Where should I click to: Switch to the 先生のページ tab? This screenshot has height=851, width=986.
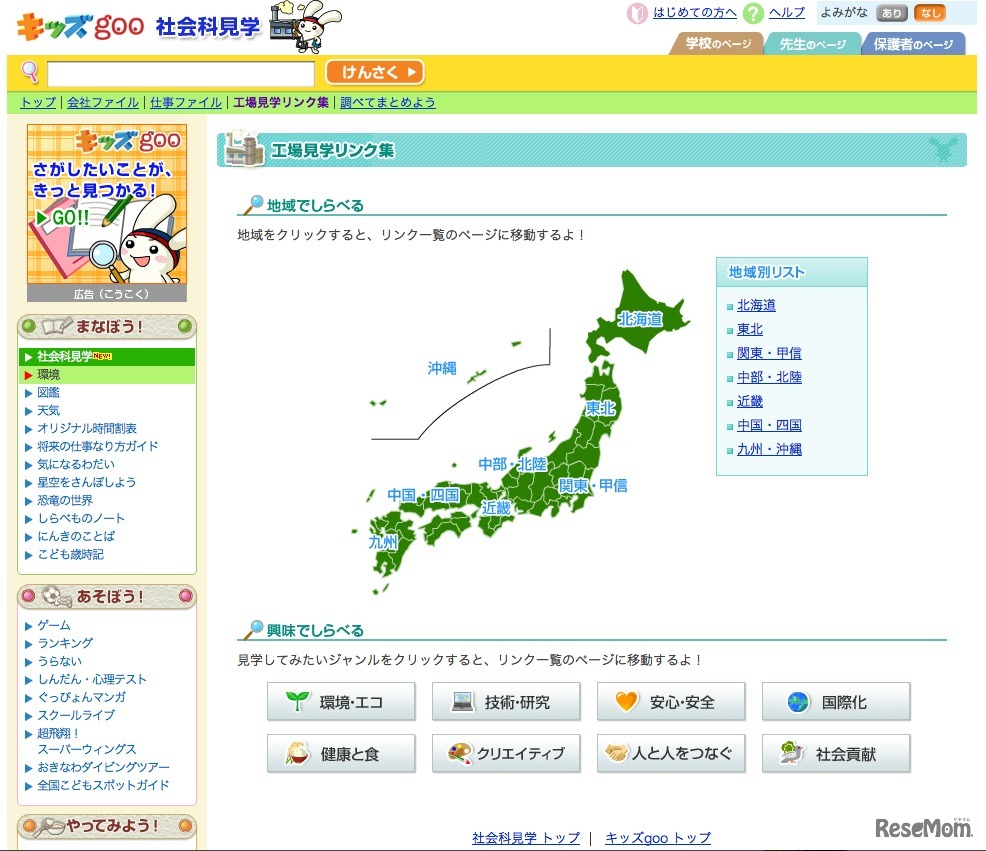812,44
